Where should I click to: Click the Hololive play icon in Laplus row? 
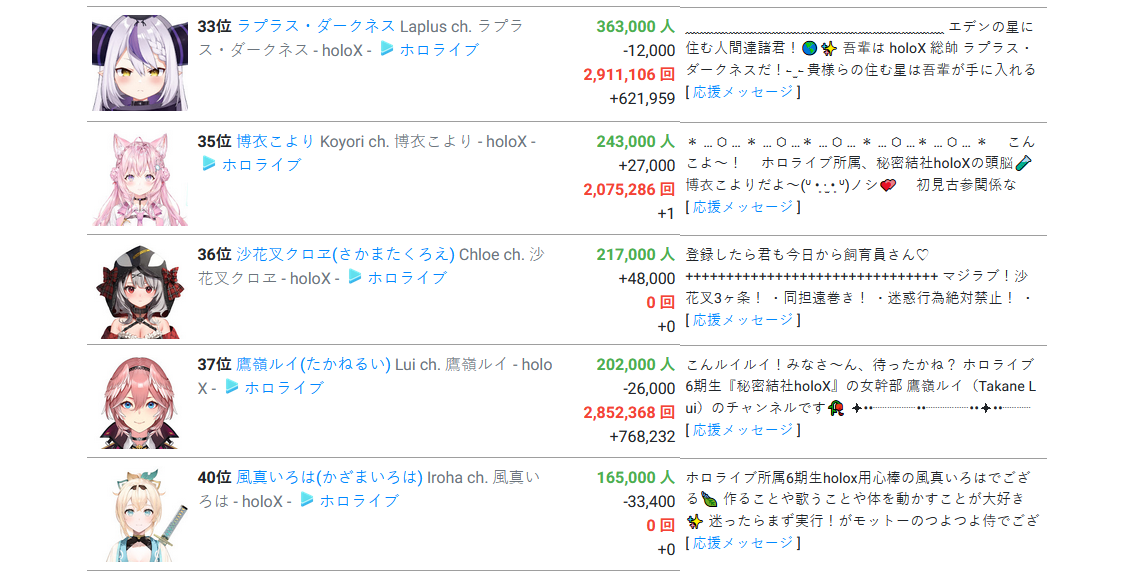tap(387, 49)
